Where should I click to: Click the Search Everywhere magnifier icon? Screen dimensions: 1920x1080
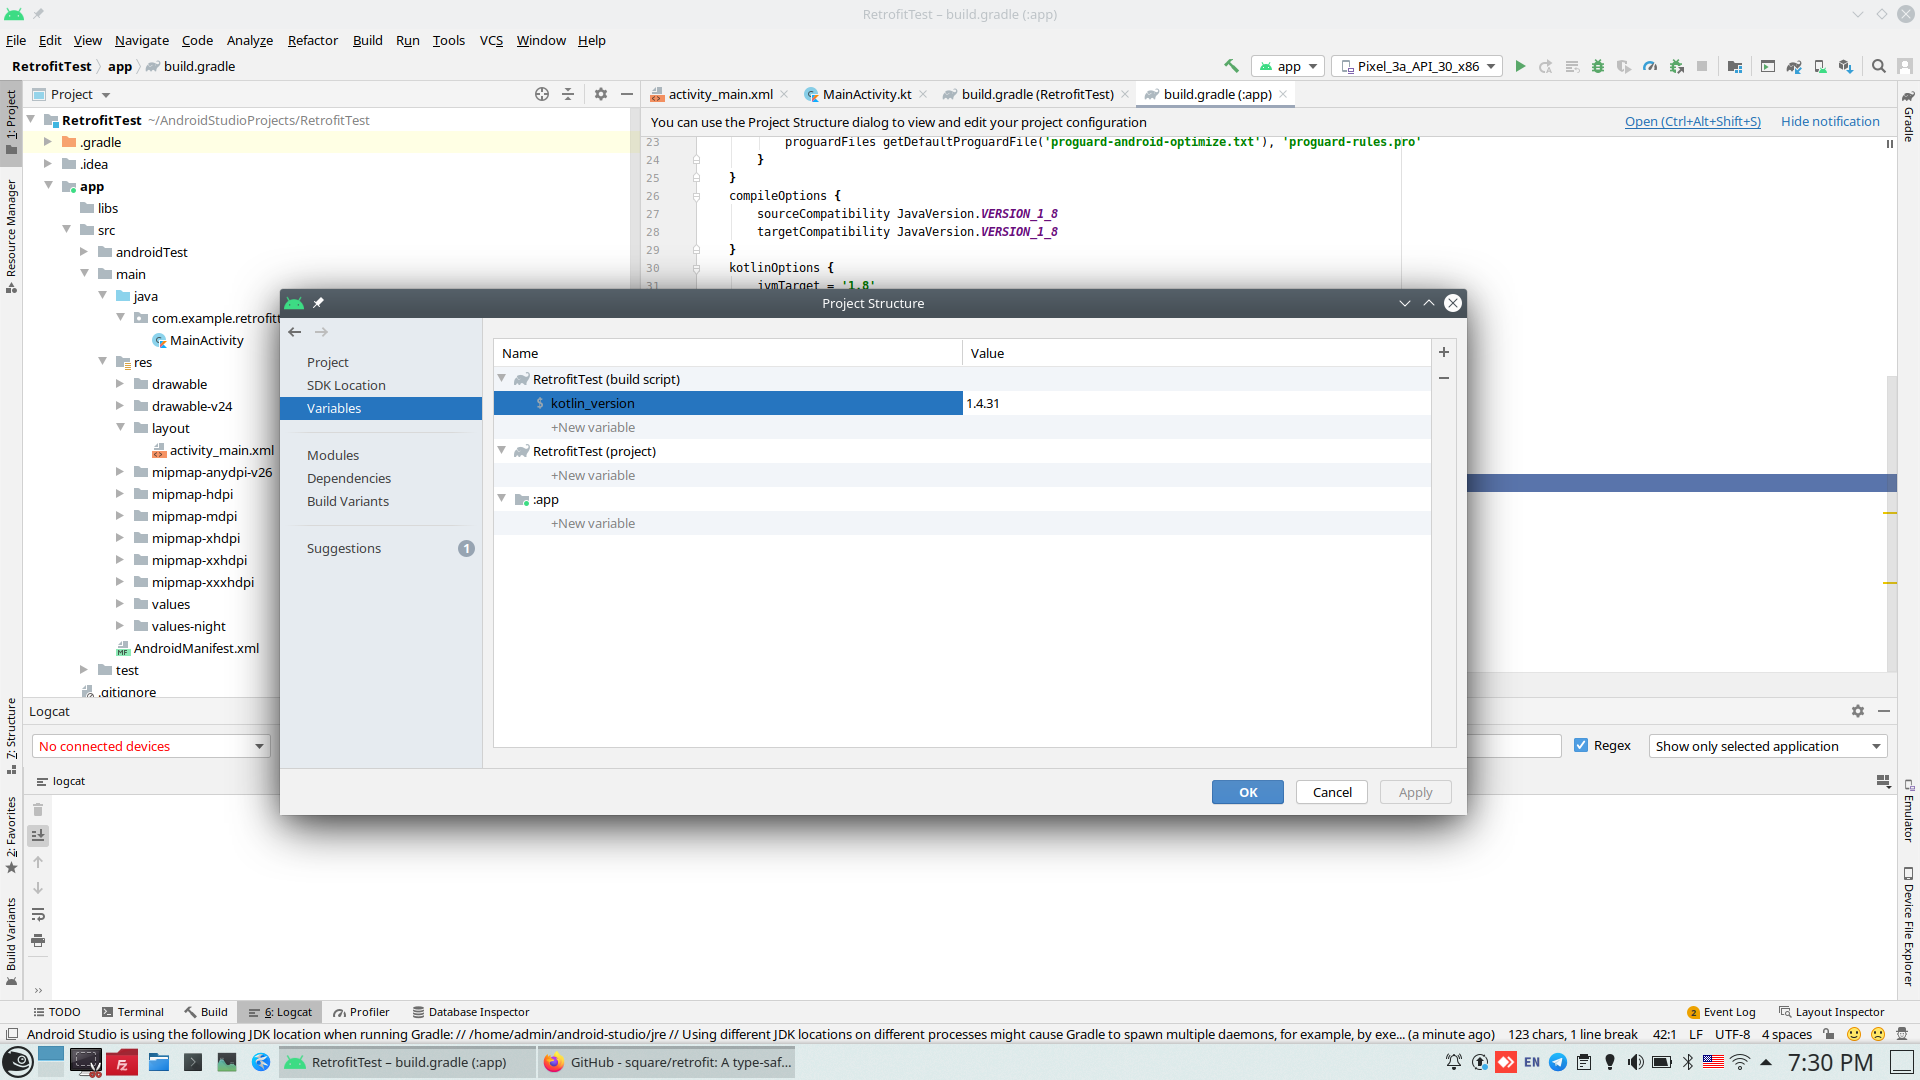(1879, 66)
